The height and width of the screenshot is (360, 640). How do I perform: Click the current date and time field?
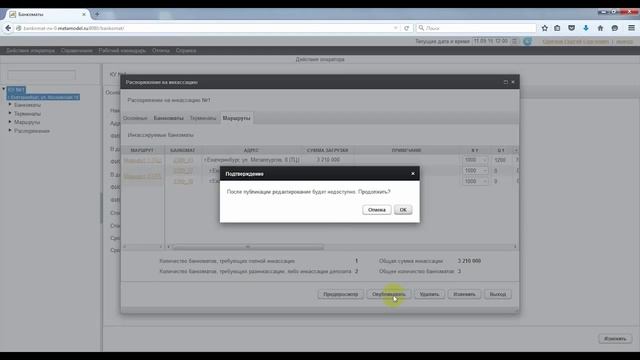[x=491, y=41]
